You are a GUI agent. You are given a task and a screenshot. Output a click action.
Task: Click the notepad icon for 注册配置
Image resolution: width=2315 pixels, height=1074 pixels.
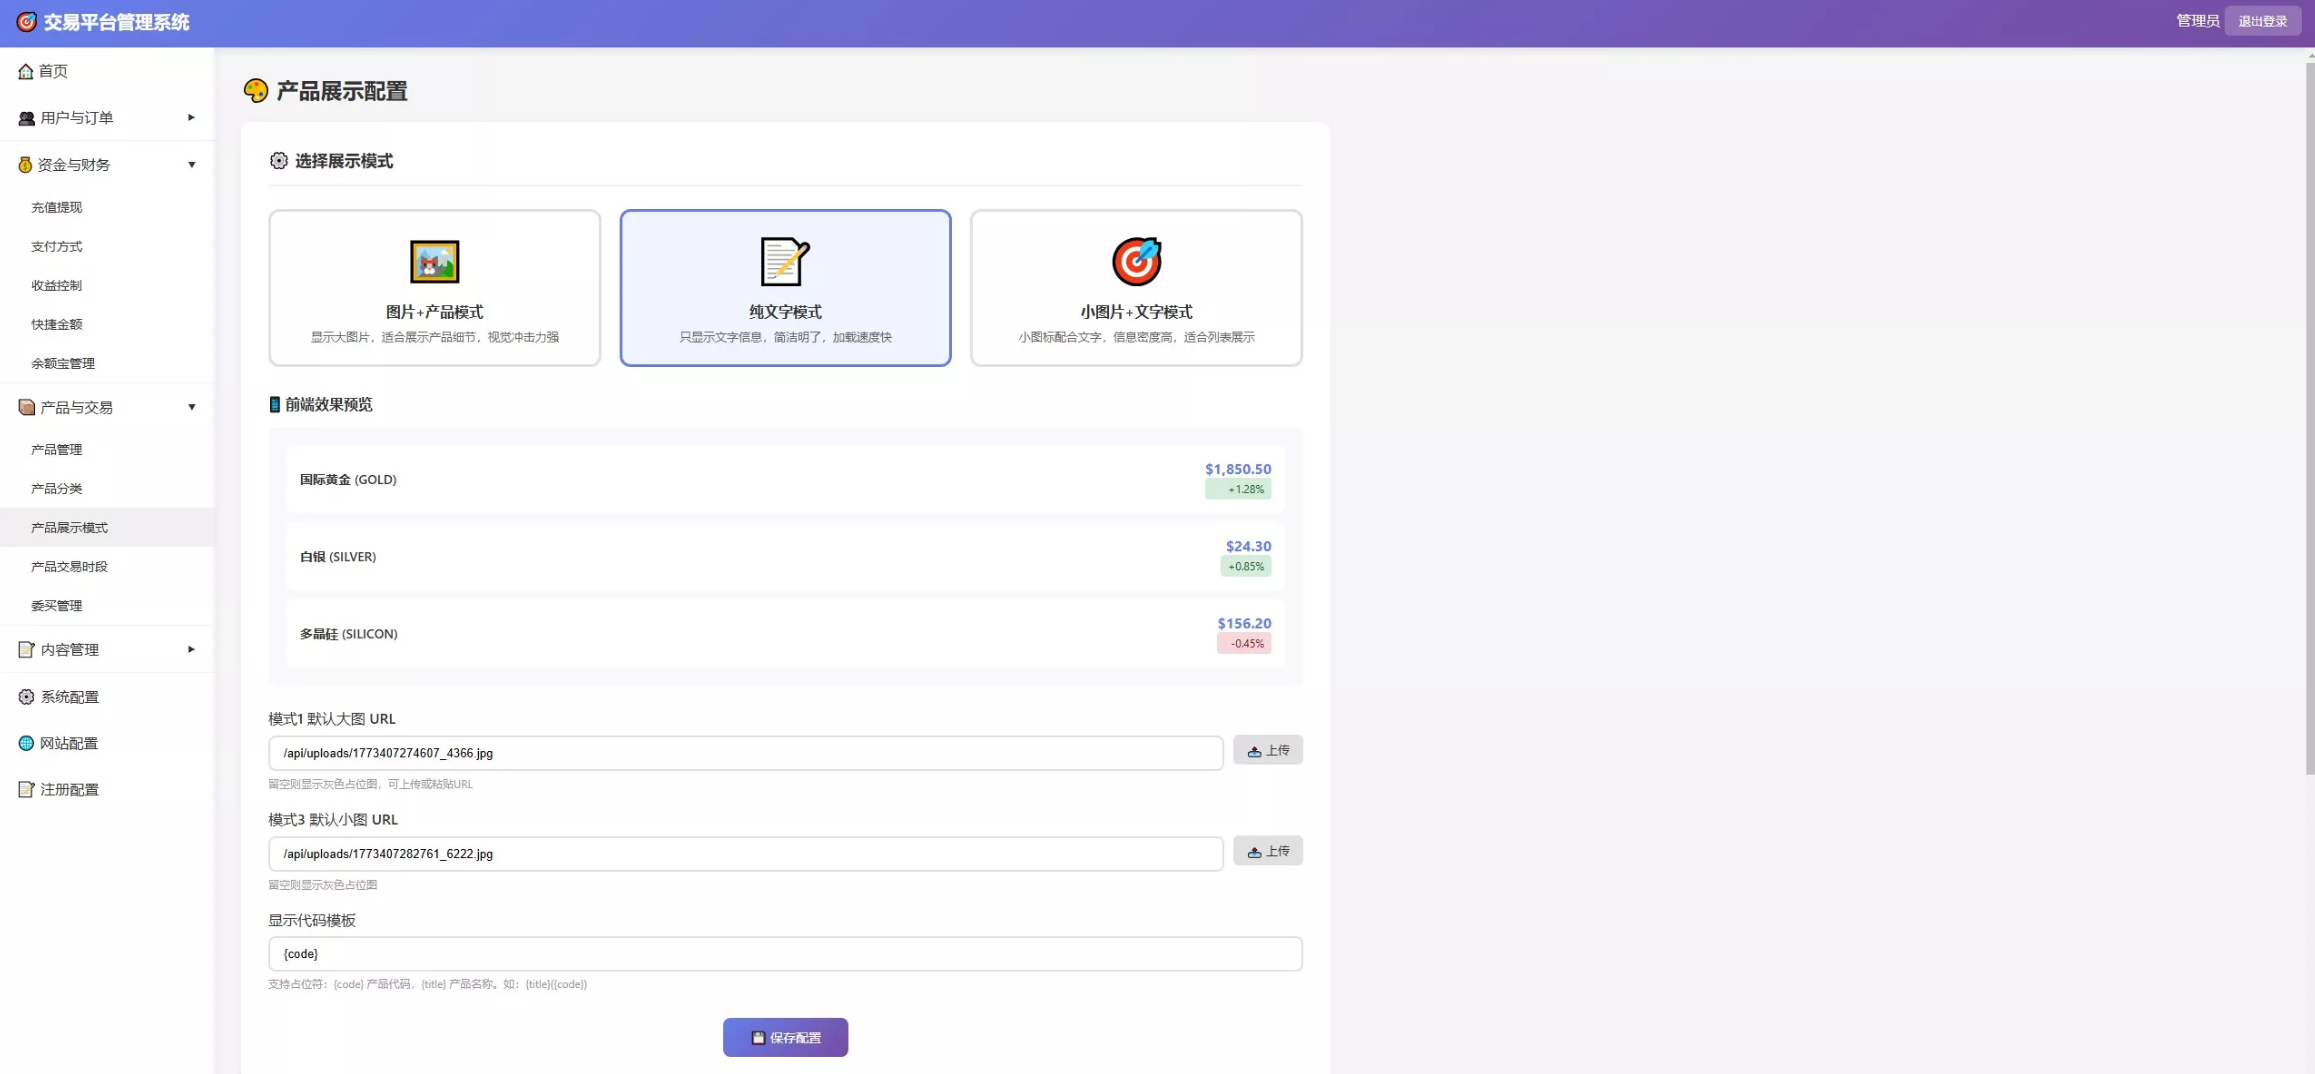pos(26,790)
